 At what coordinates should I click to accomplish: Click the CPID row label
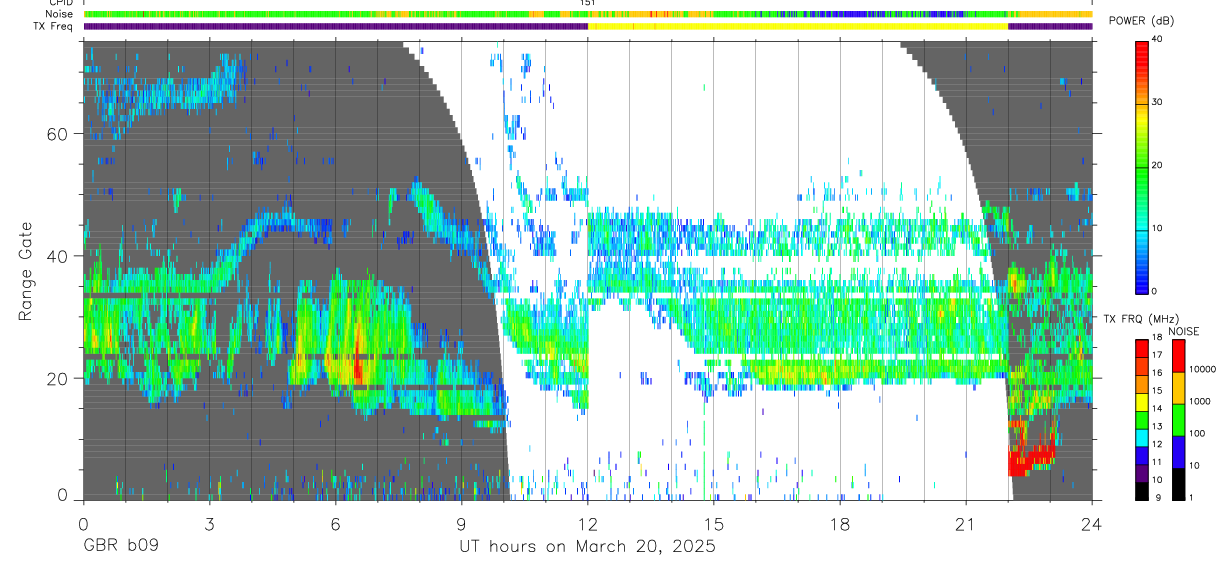pos(60,3)
